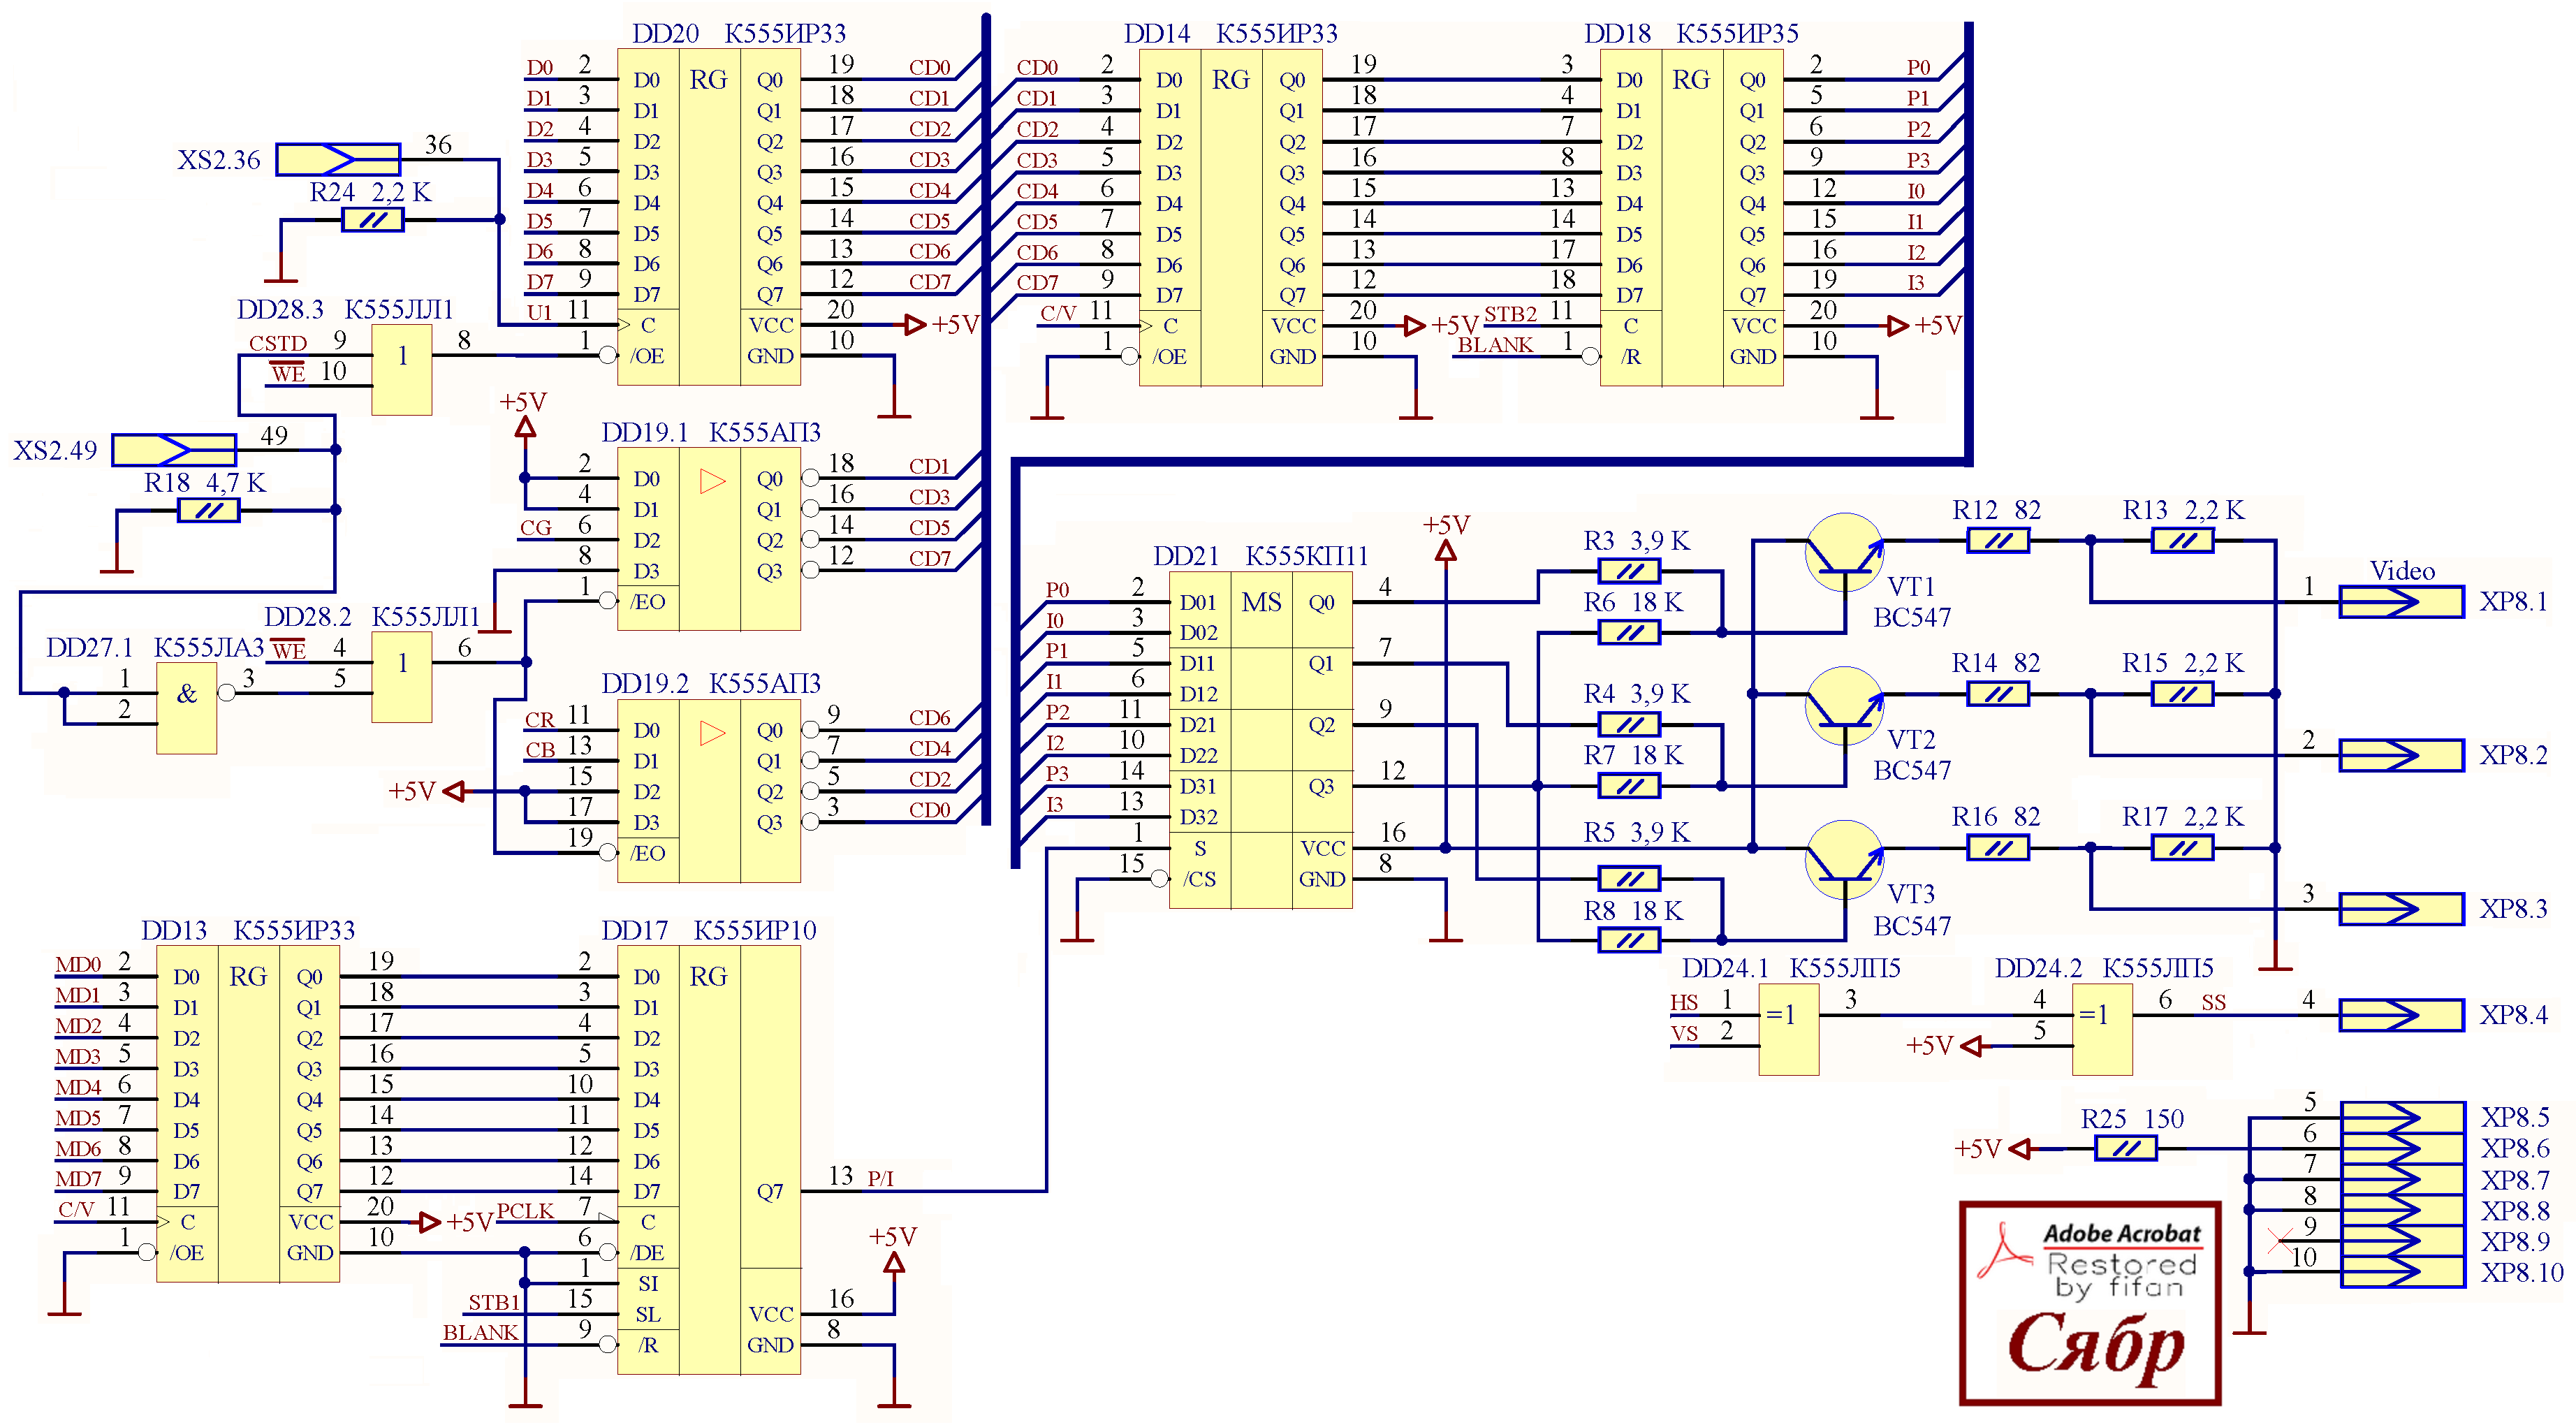The image size is (2576, 1425).
Task: Select the XS2.36 connector symbol
Action: (x=338, y=159)
